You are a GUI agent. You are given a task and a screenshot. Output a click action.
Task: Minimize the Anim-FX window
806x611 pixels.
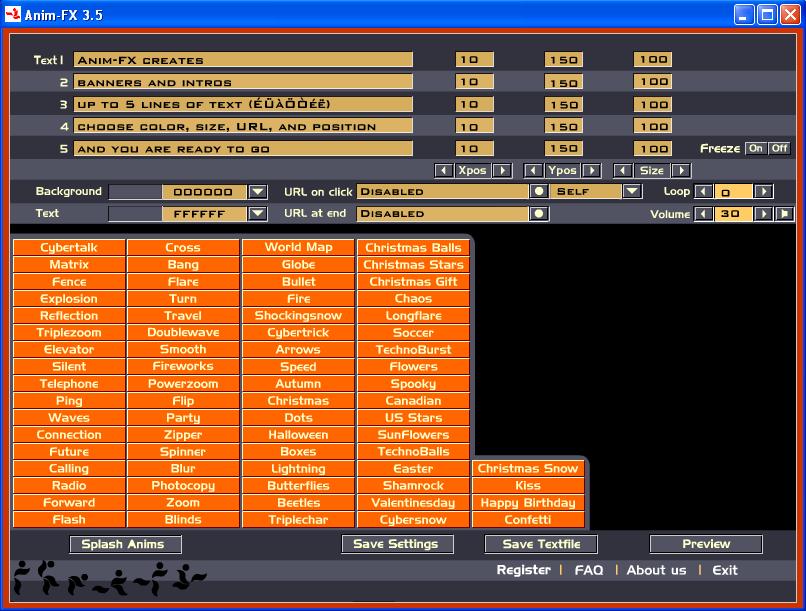pos(744,14)
